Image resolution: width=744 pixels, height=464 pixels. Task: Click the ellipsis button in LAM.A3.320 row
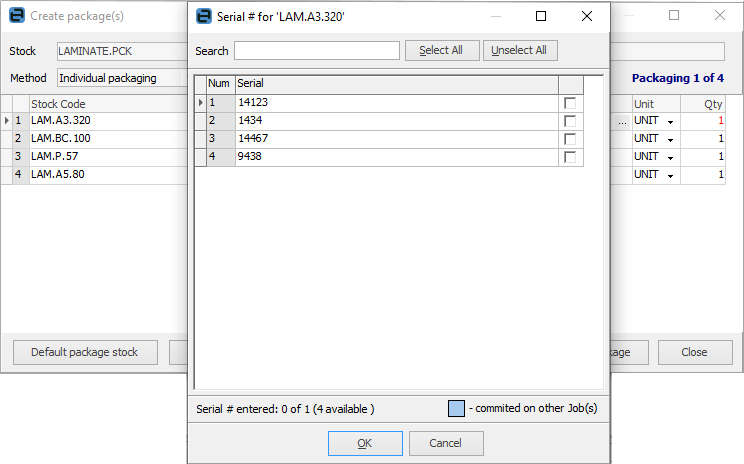(622, 121)
